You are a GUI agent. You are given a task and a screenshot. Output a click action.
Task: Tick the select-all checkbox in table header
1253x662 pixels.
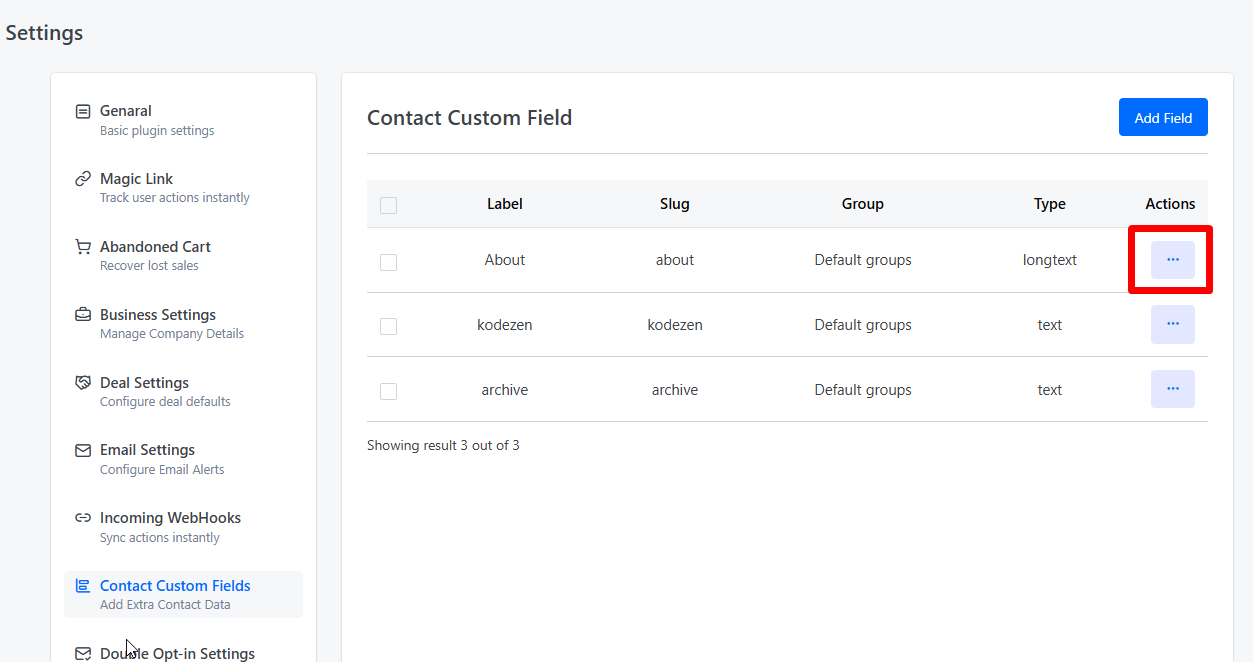[x=389, y=205]
